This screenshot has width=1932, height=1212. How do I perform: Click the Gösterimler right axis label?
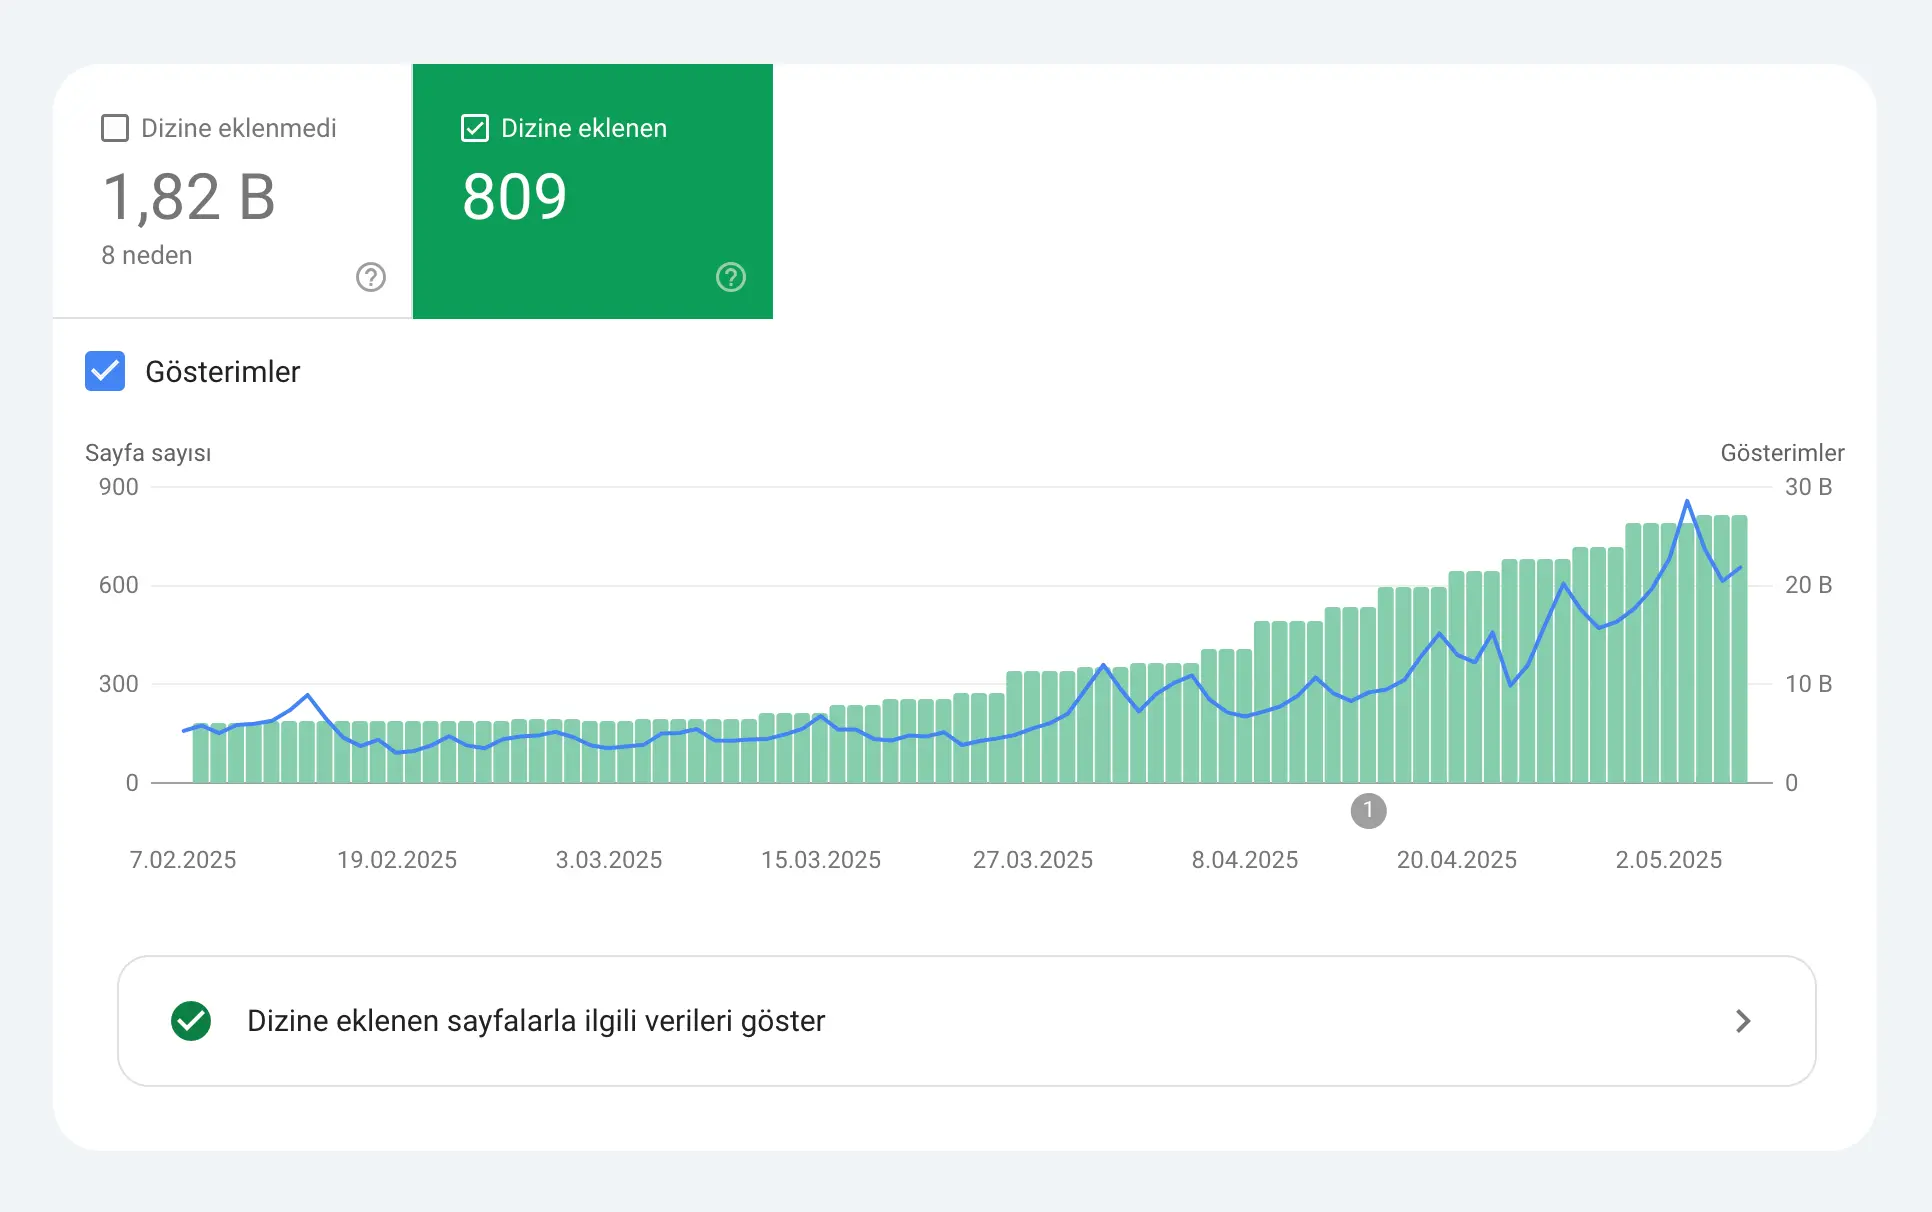(x=1782, y=452)
